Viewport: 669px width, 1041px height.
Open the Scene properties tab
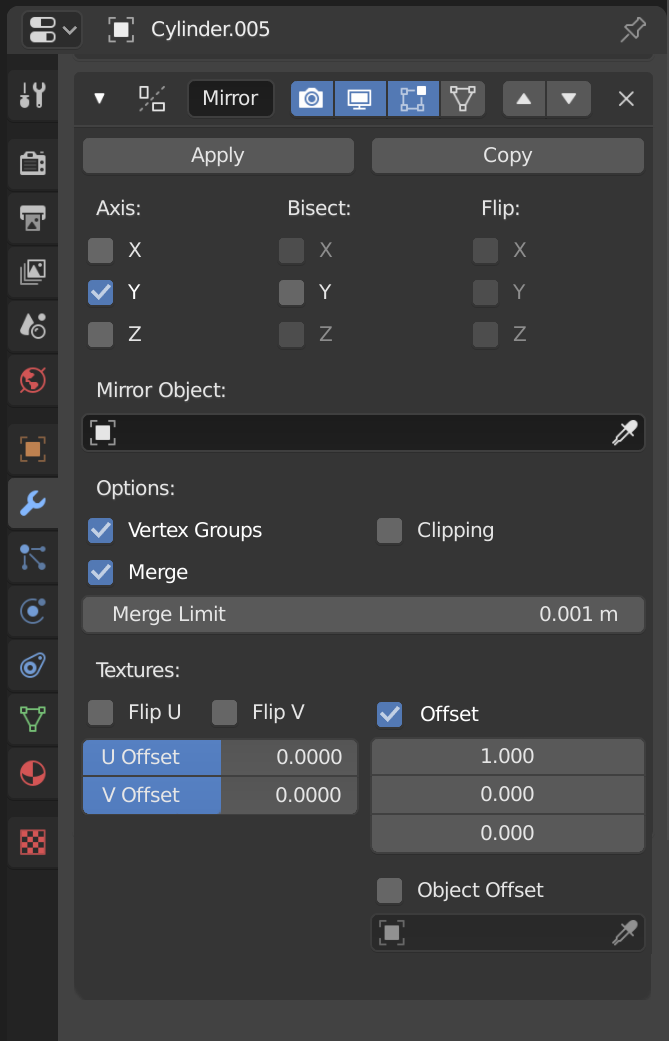coord(33,326)
